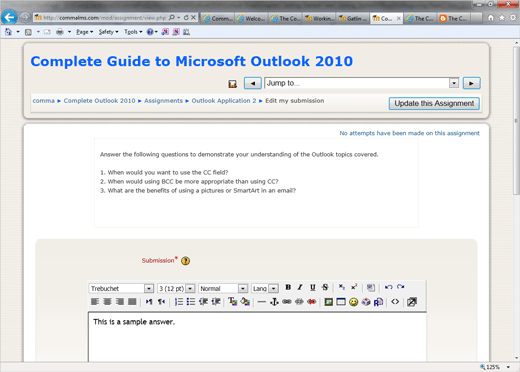Go back with the browser back arrow
Image resolution: width=520 pixels, height=372 pixels.
click(9, 17)
